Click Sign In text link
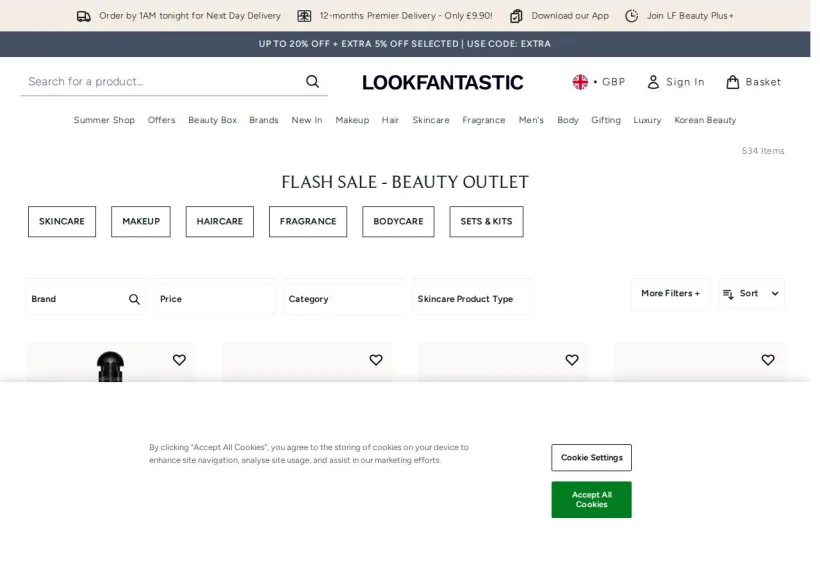The height and width of the screenshot is (577, 820). [686, 82]
